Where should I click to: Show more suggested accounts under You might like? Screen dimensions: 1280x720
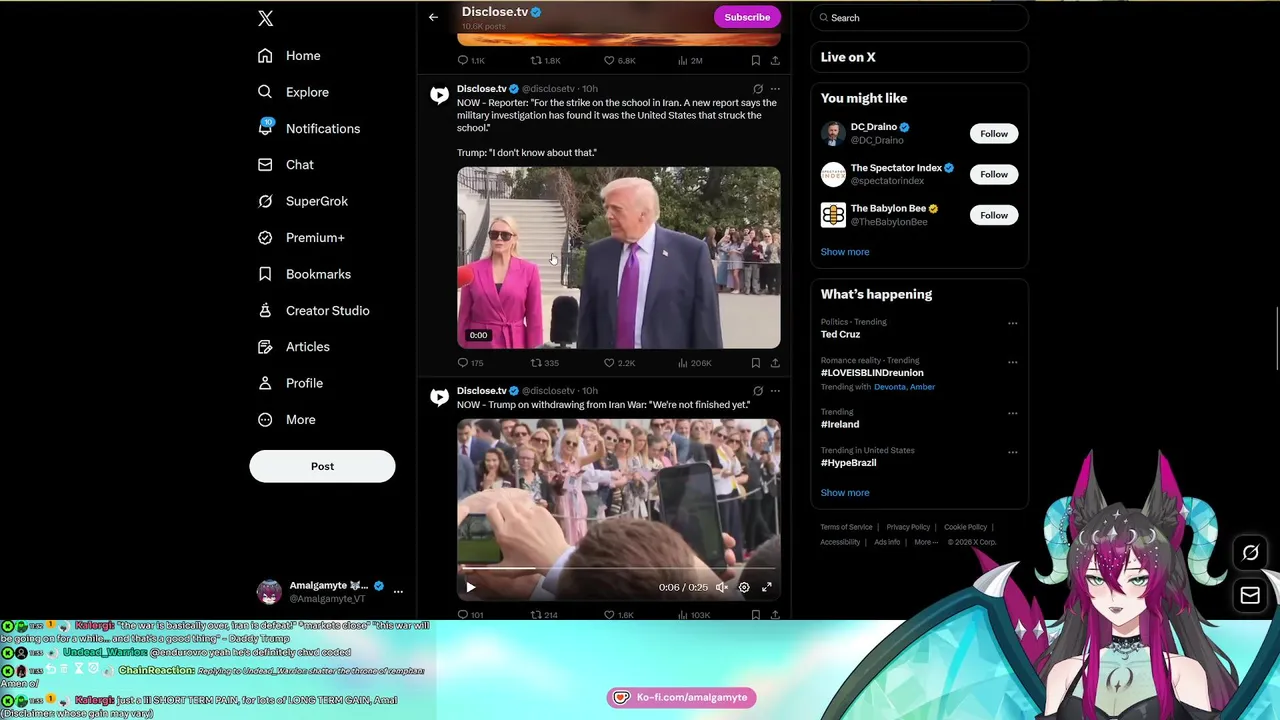(x=845, y=252)
